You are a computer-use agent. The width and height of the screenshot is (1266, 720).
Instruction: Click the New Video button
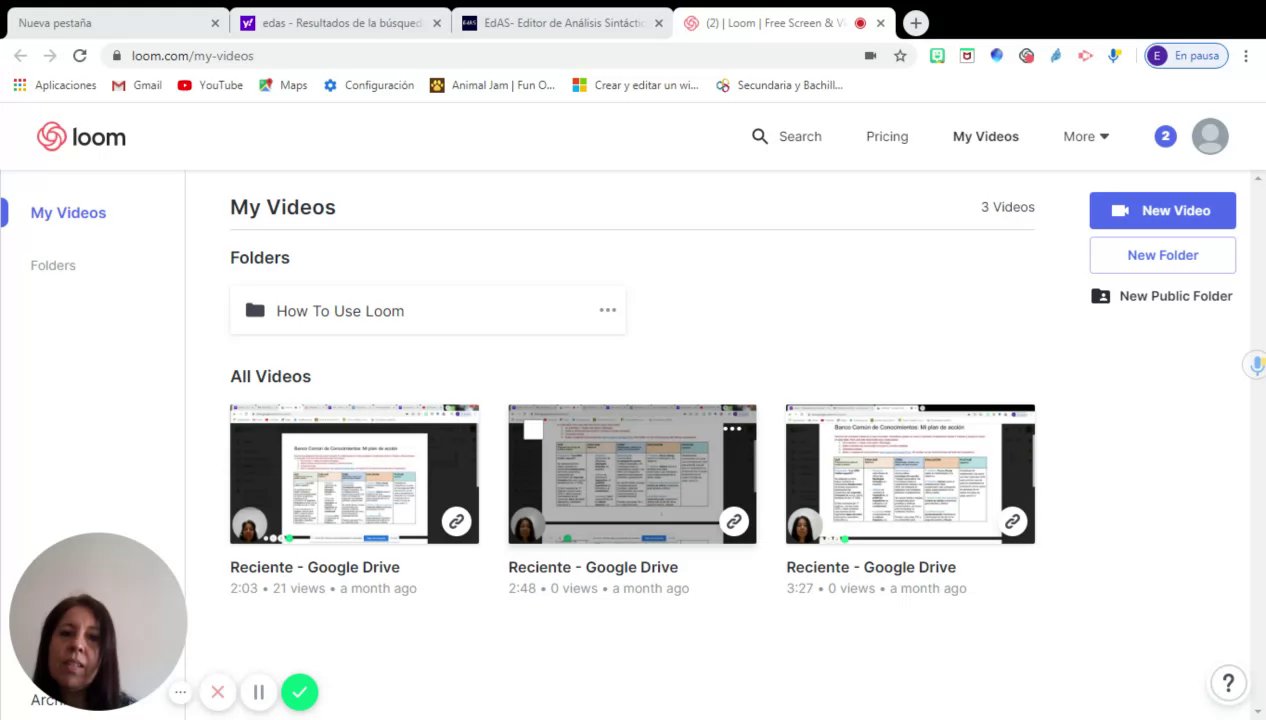coord(1162,210)
